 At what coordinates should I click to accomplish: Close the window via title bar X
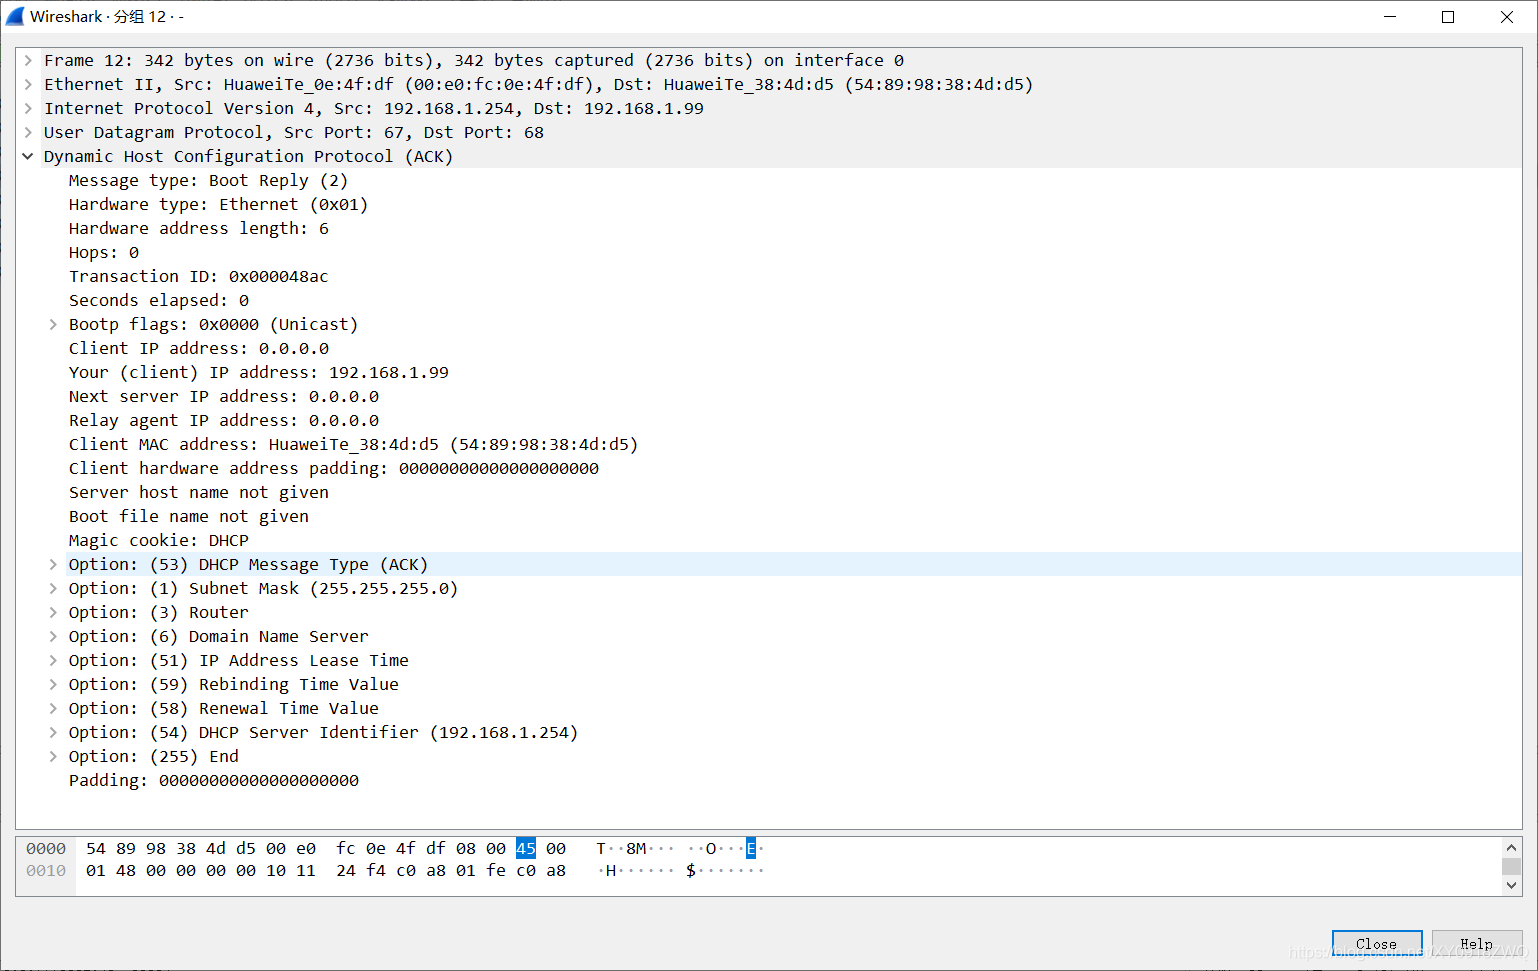(x=1507, y=16)
